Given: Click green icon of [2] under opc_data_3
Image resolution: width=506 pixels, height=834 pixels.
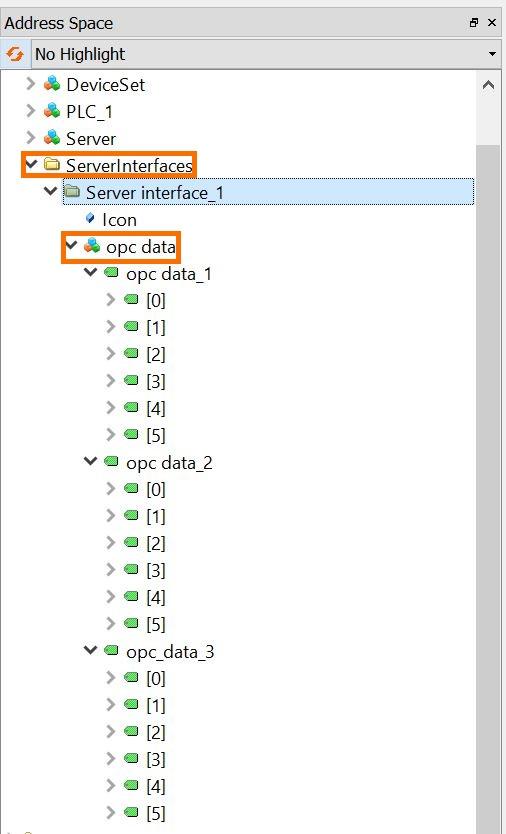Looking at the screenshot, I should pos(131,731).
